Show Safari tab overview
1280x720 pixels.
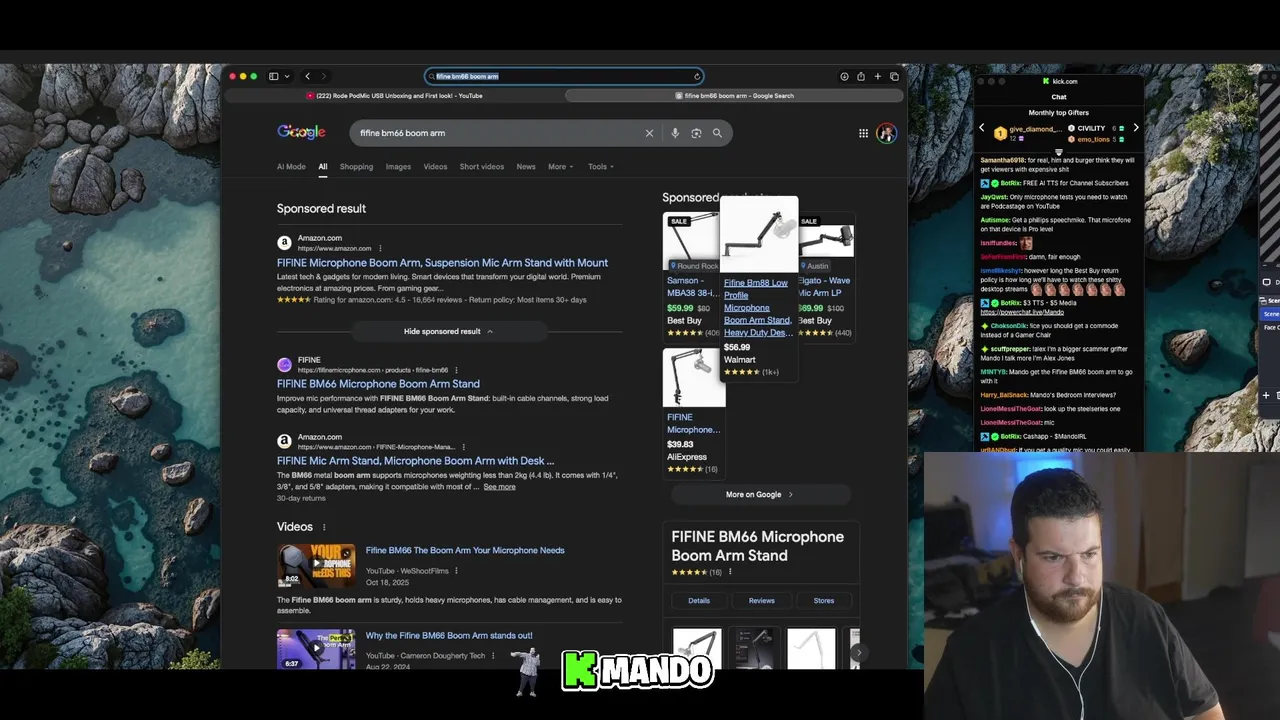(894, 76)
